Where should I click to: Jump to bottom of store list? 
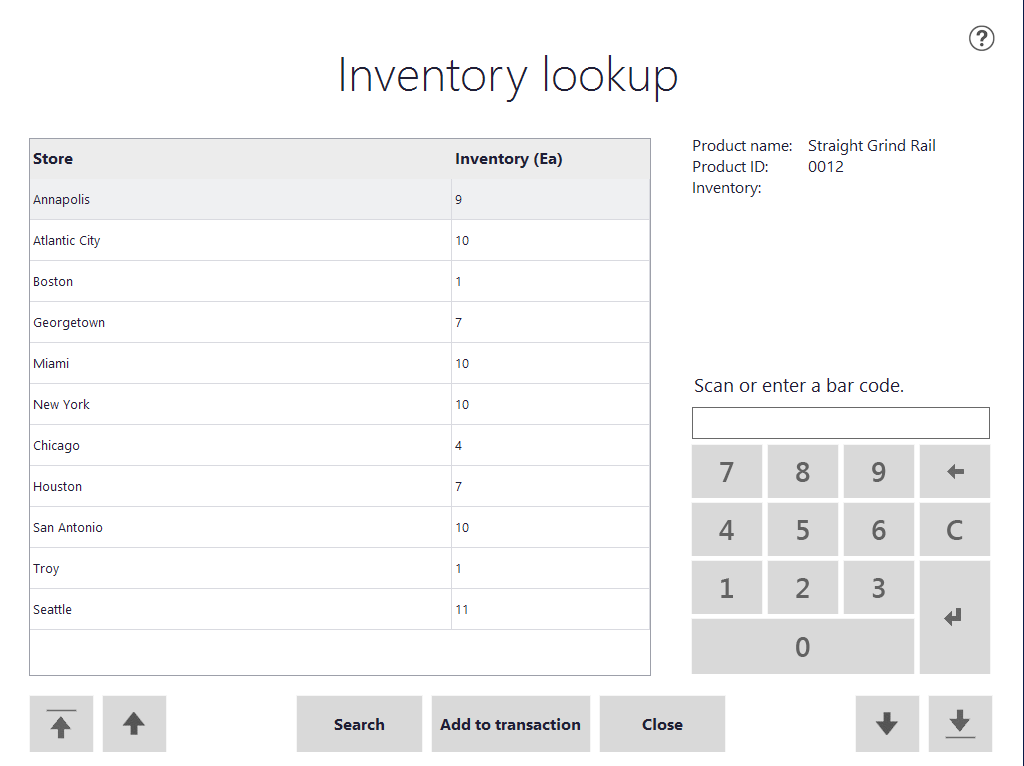coord(960,724)
